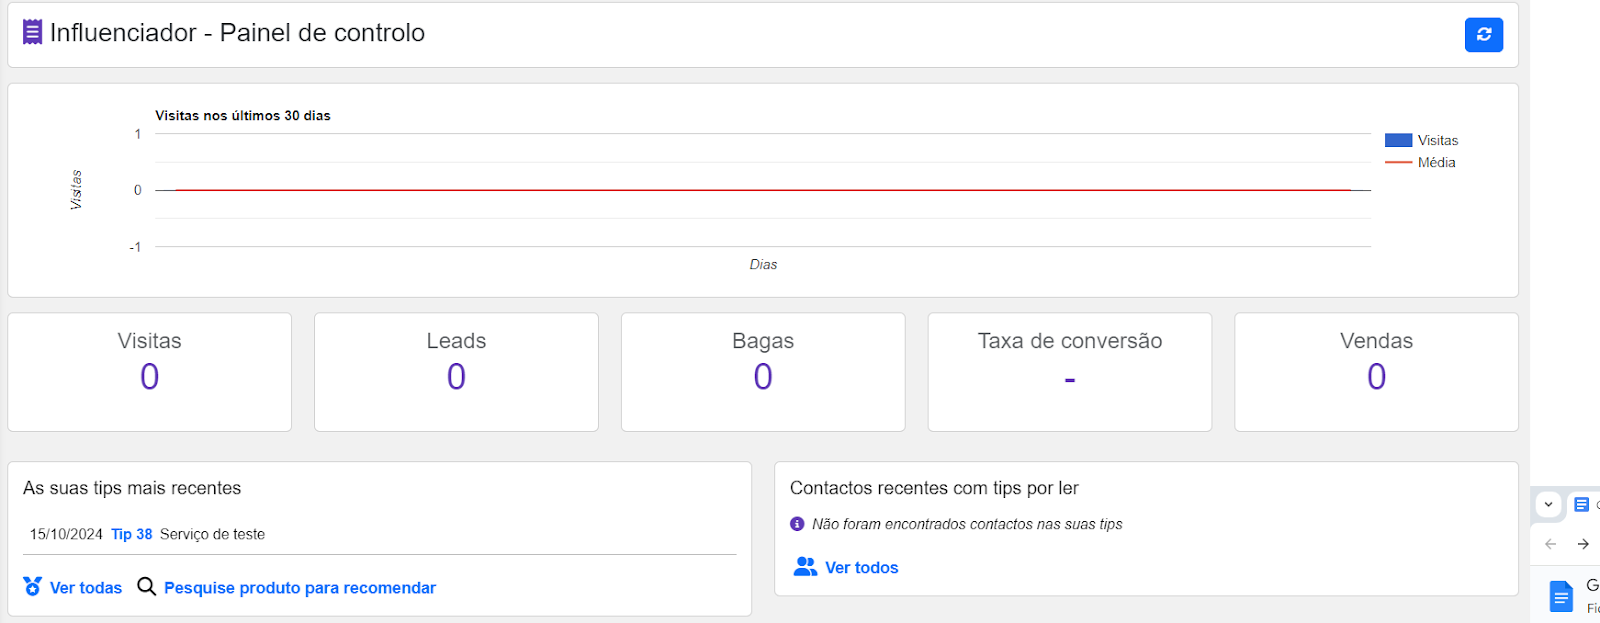
Task: Select the 'Bagas' statistics card
Action: tap(763, 372)
